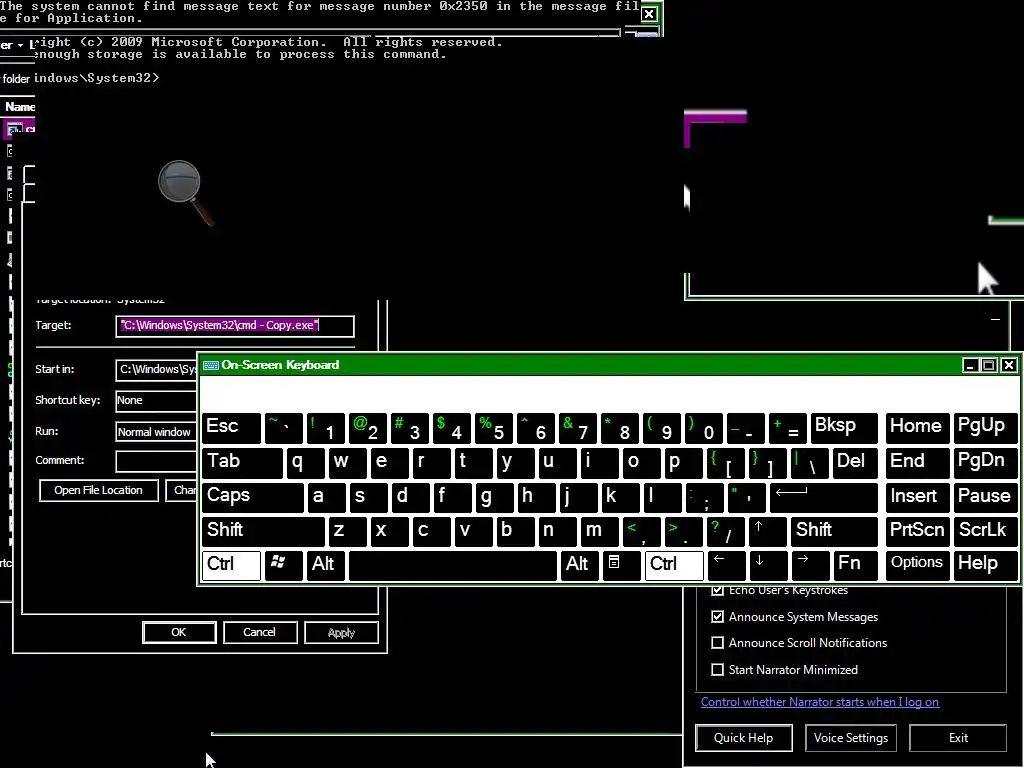Viewport: 1024px width, 768px height.
Task: Open Quick Help in Narrator
Action: click(744, 738)
